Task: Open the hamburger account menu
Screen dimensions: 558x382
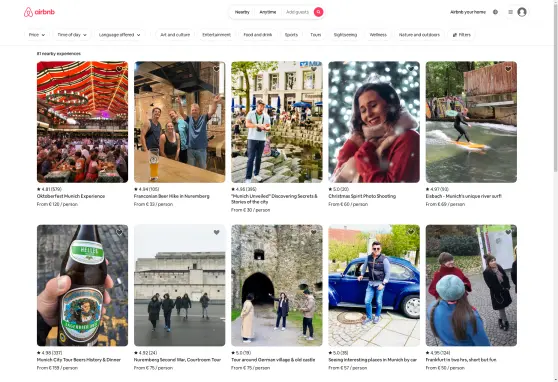Action: (x=510, y=12)
